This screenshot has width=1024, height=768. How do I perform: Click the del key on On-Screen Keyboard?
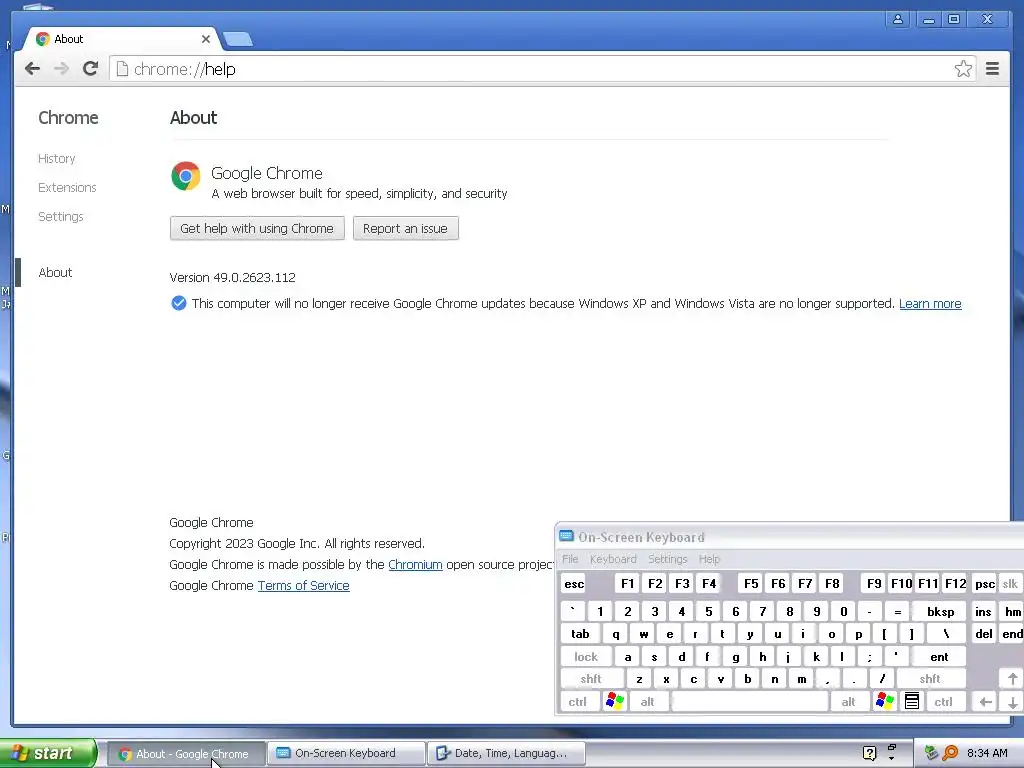tap(984, 634)
